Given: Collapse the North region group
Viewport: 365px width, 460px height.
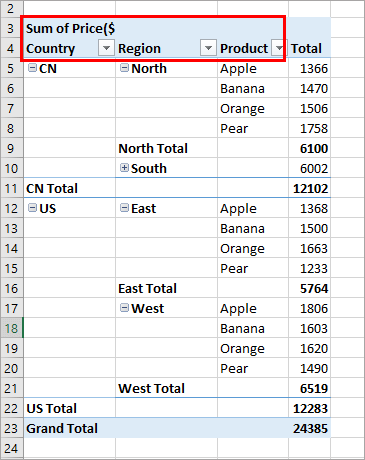Looking at the screenshot, I should [124, 68].
